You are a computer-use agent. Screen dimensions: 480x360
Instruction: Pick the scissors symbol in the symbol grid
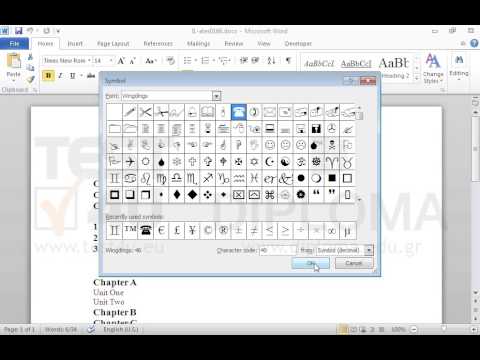(145, 112)
